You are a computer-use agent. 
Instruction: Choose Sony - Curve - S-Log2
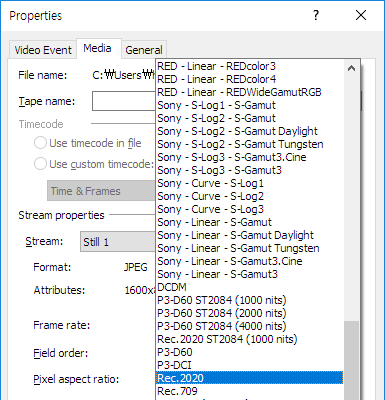(249, 196)
